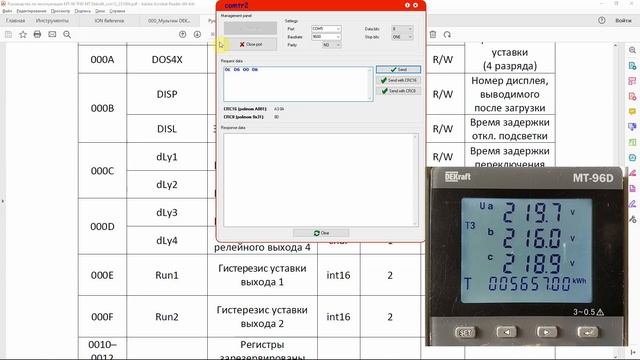Open the Редактирование menu
Screen dimensions: 640x360
31,11
